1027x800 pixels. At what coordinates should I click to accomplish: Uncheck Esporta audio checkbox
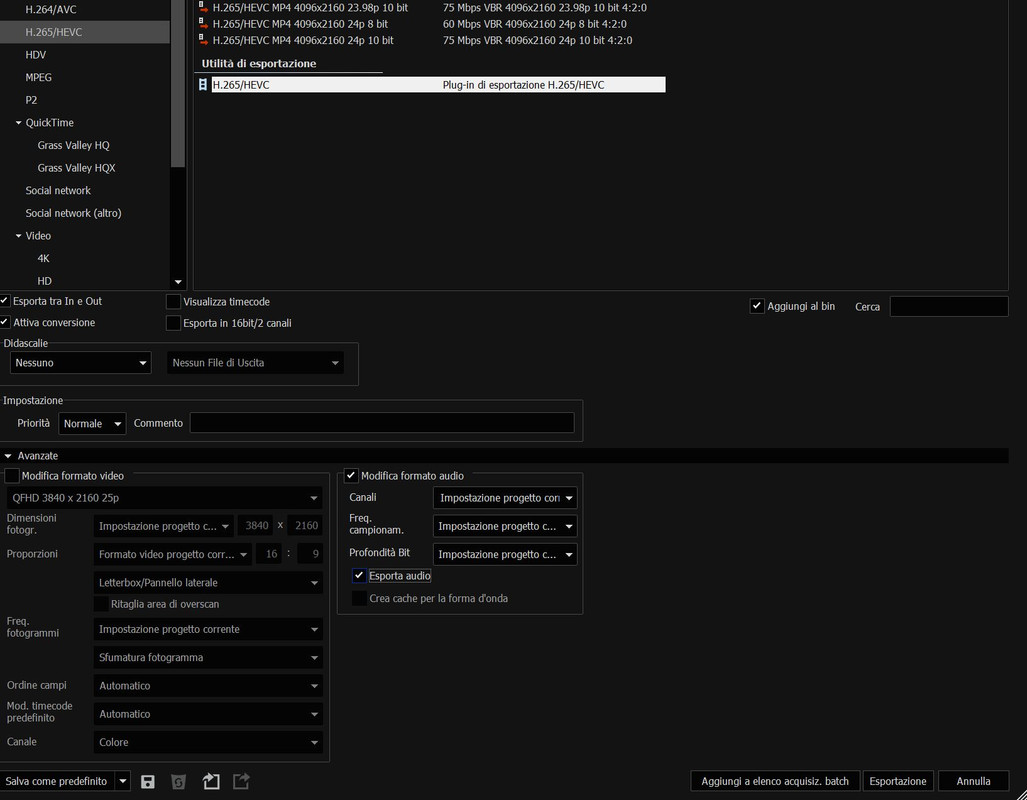coord(359,576)
